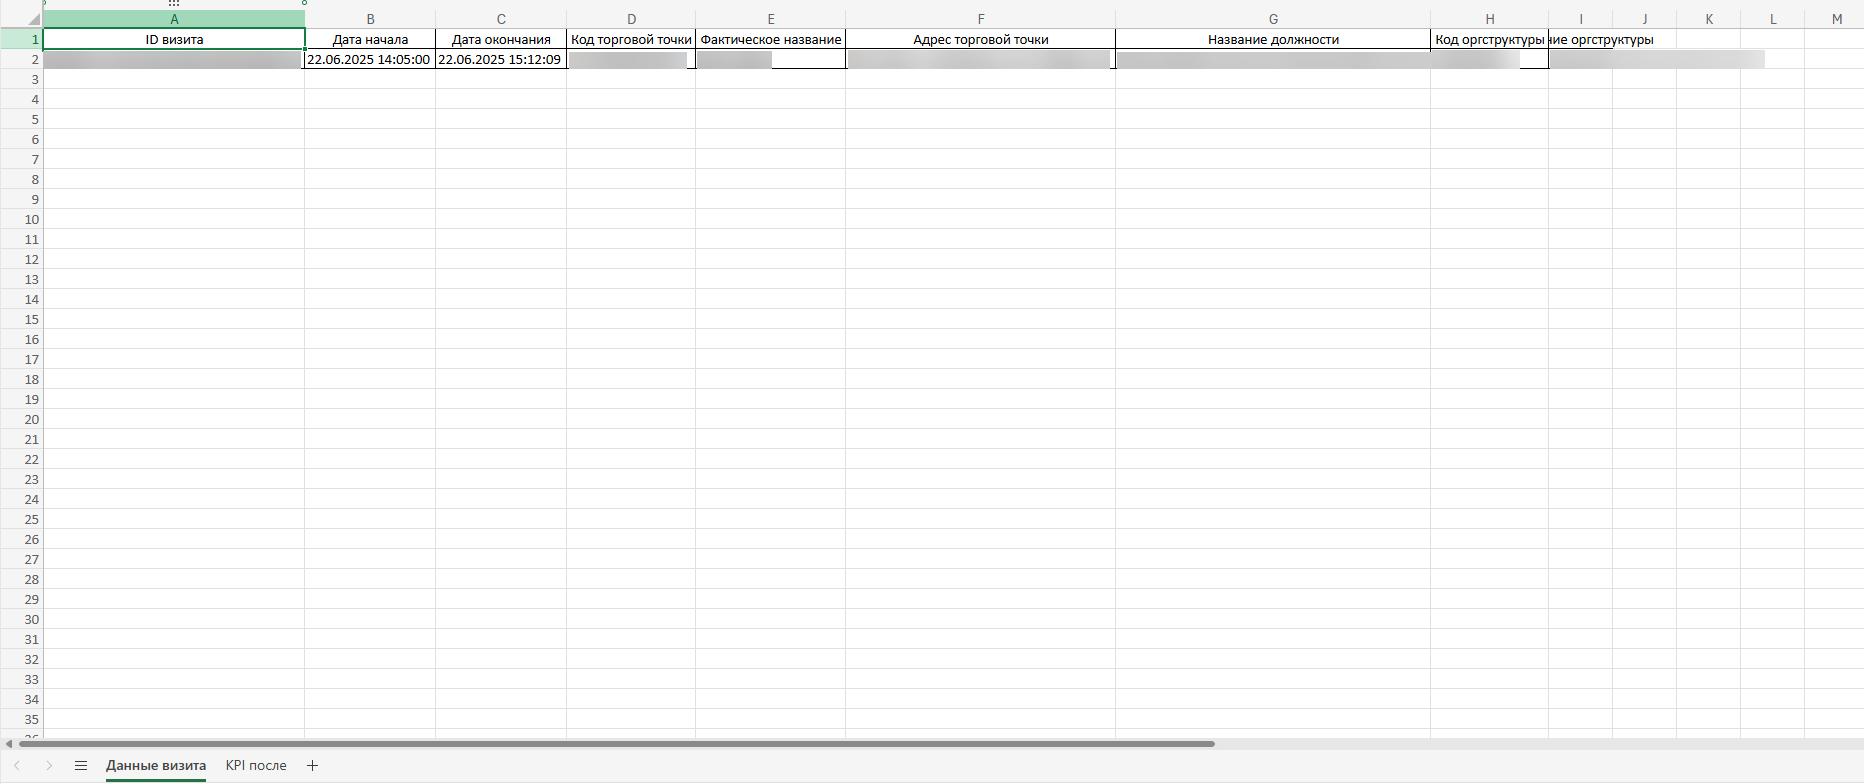The width and height of the screenshot is (1864, 784).
Task: Select row 35 header
Action: pyautogui.click(x=22, y=719)
